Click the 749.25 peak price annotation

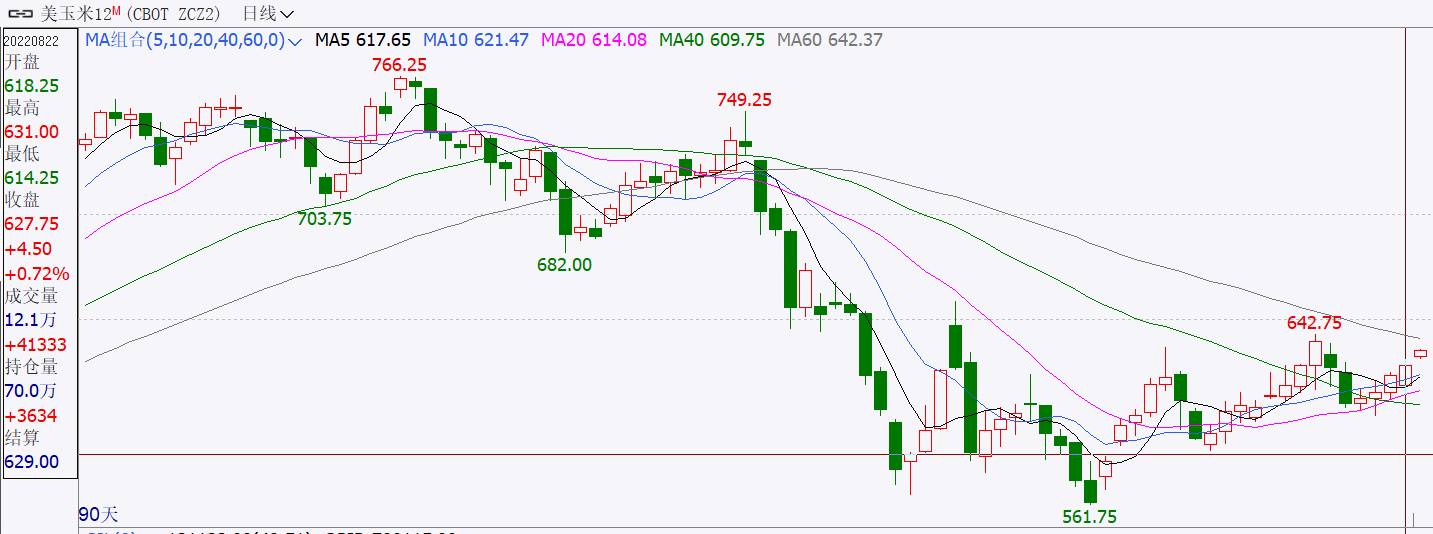pos(744,100)
